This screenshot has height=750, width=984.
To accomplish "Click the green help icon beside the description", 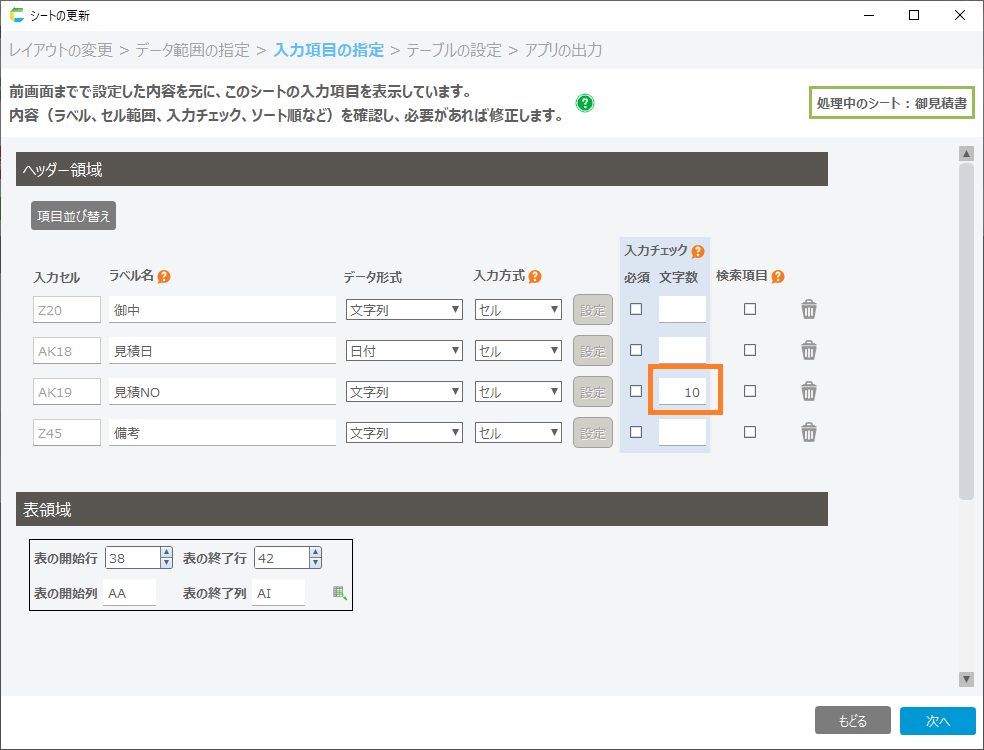I will pos(585,103).
